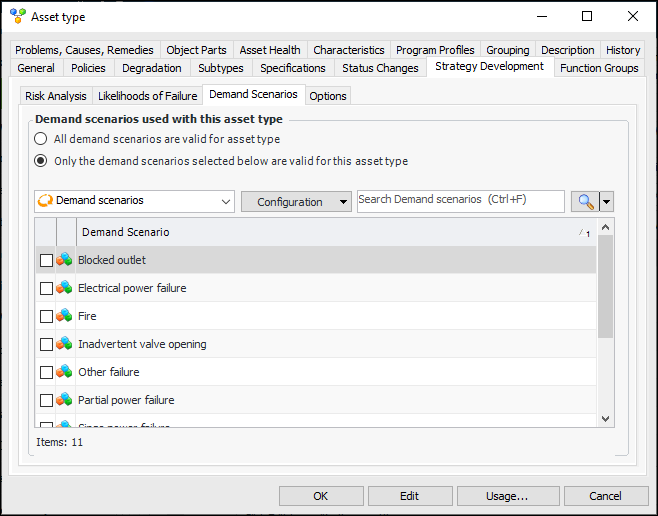Switch to the Risk Analysis tab
Image resolution: width=658 pixels, height=516 pixels.
(56, 96)
